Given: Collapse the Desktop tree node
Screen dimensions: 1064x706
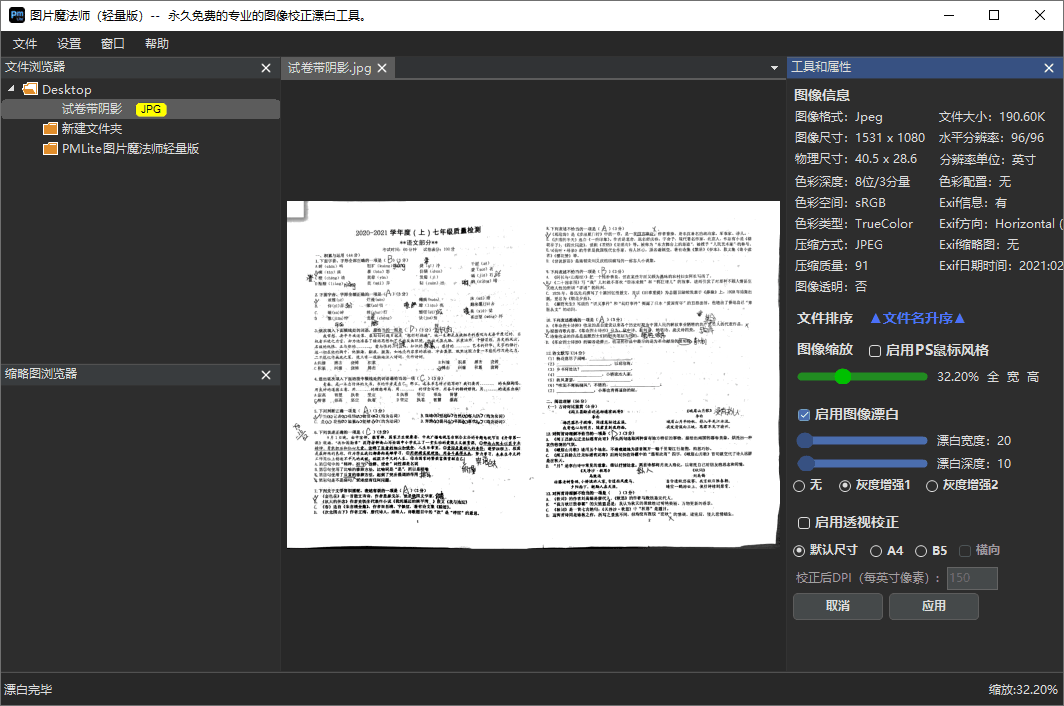Looking at the screenshot, I should (x=13, y=89).
